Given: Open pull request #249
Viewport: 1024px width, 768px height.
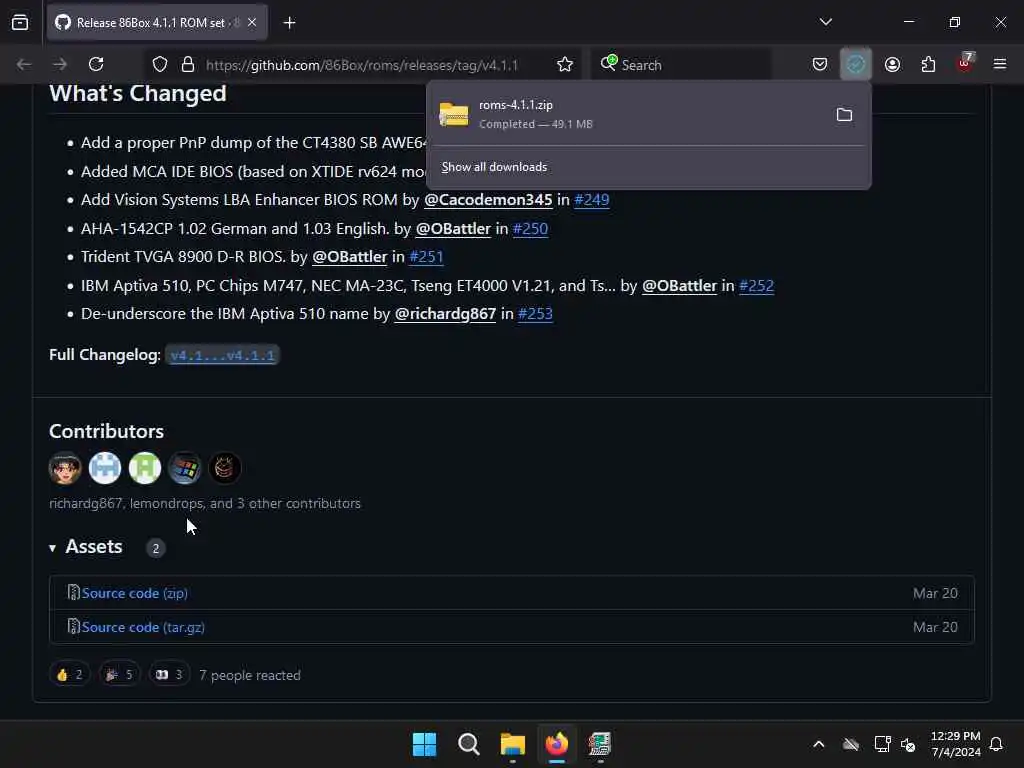Looking at the screenshot, I should click(592, 200).
